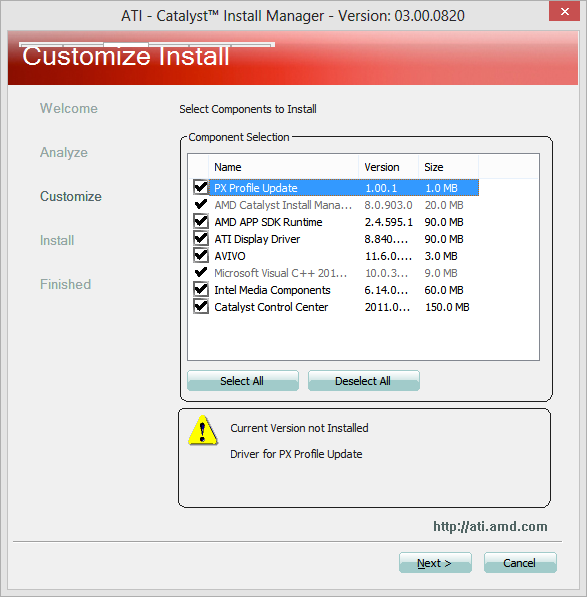
Task: Click the Driver for PX Profile Update text
Action: (296, 454)
